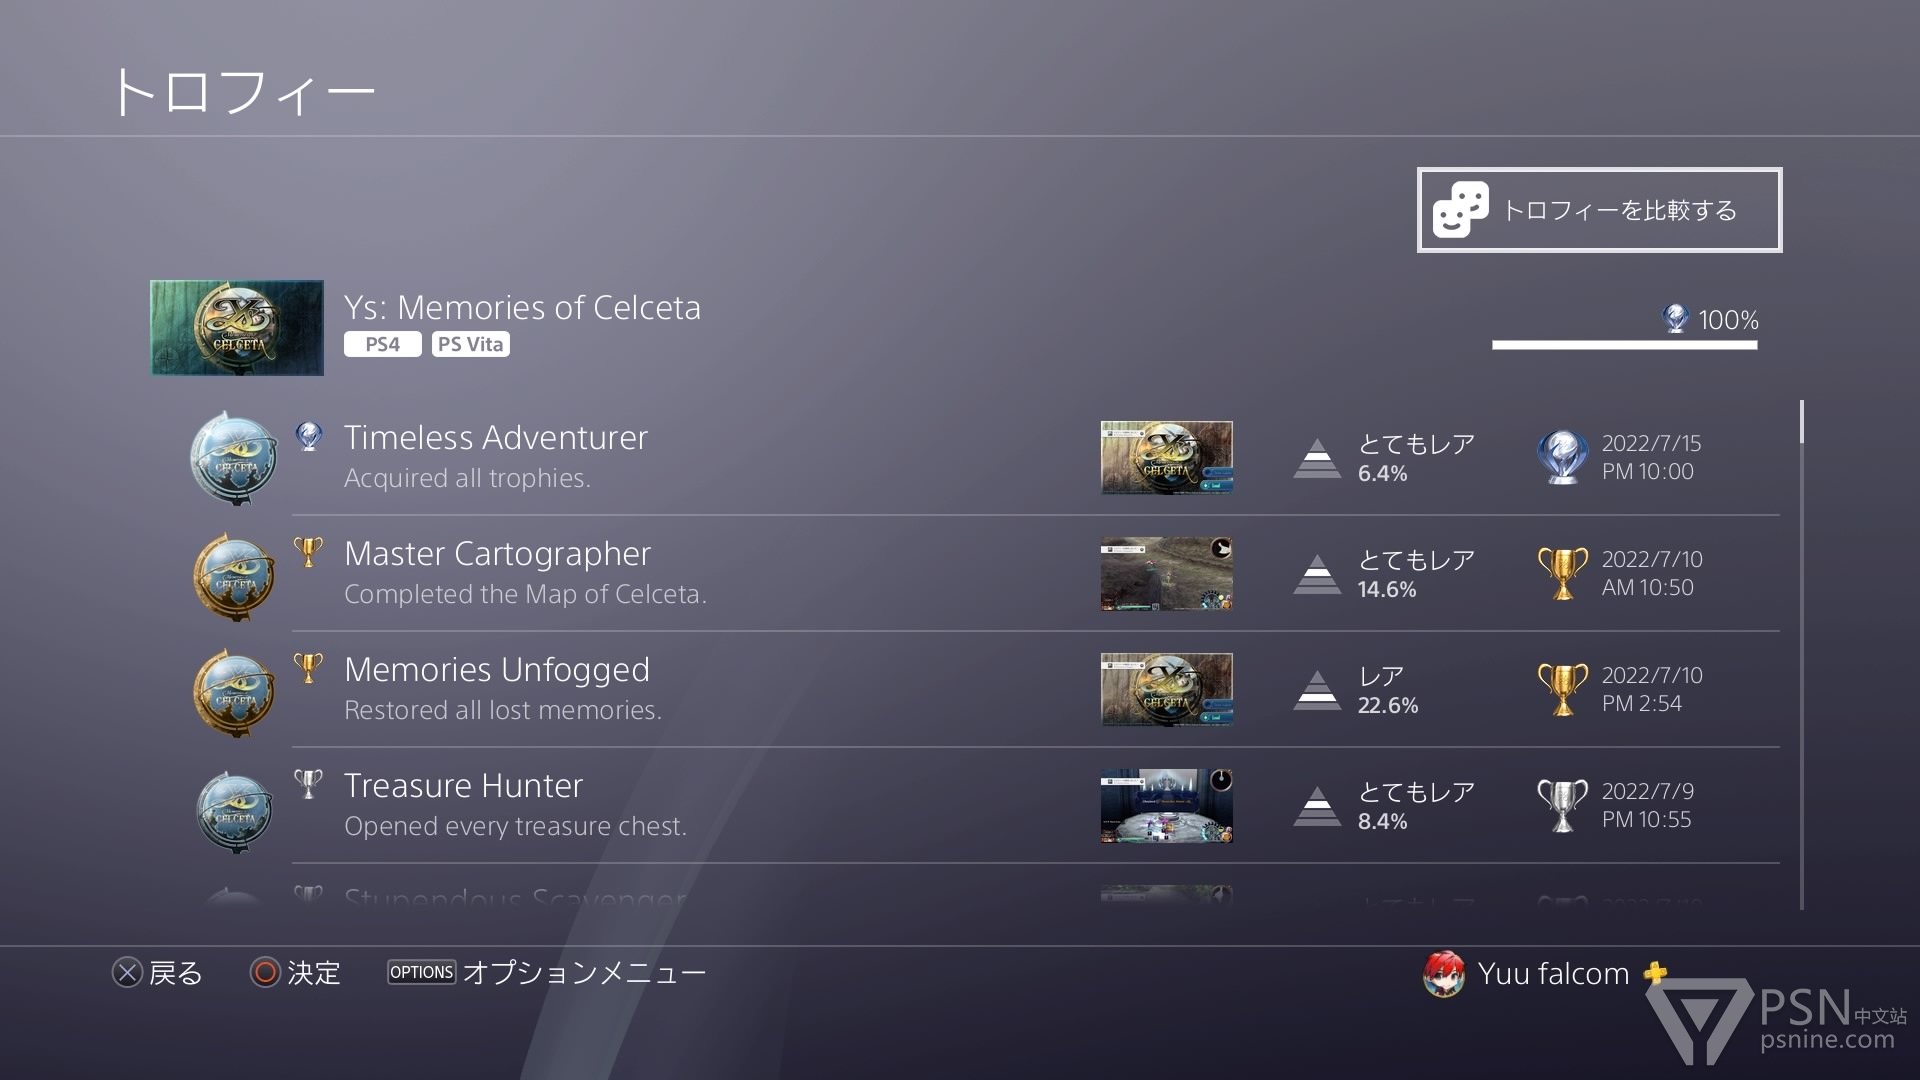Image resolution: width=1920 pixels, height=1080 pixels.
Task: Select the Memories Unfogged trophy row title
Action: click(497, 669)
